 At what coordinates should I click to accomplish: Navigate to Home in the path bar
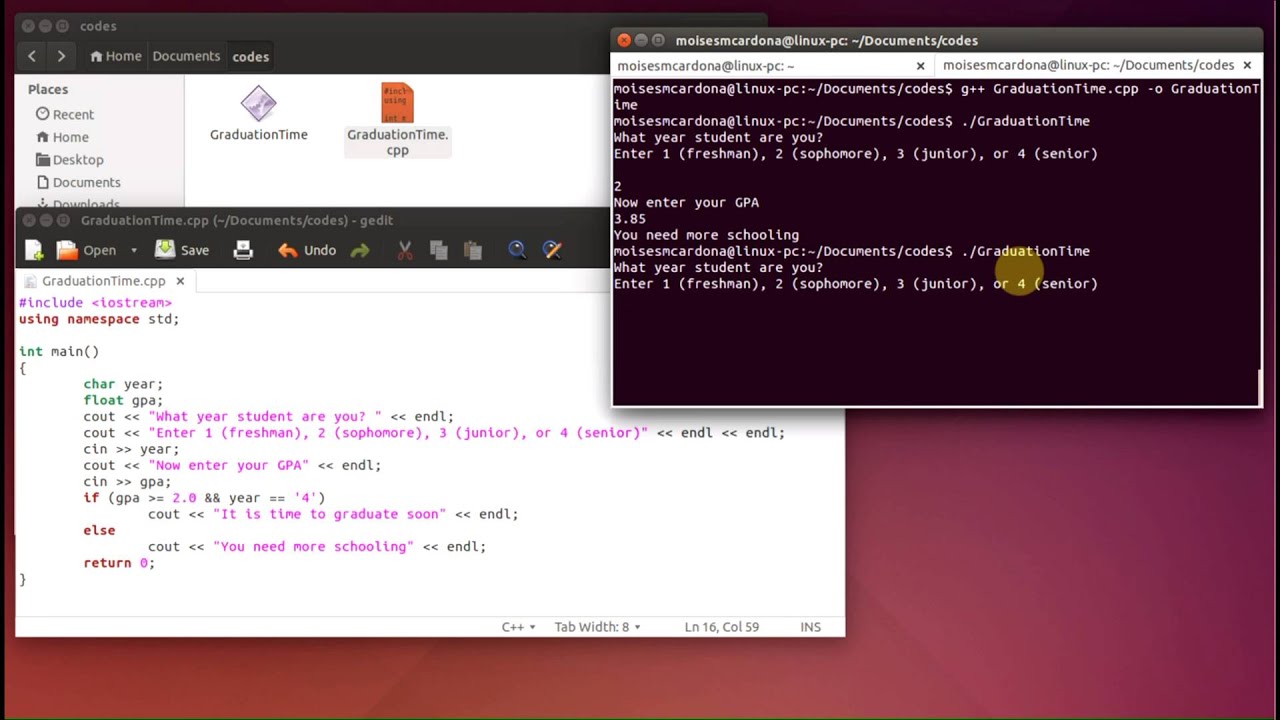pos(116,56)
